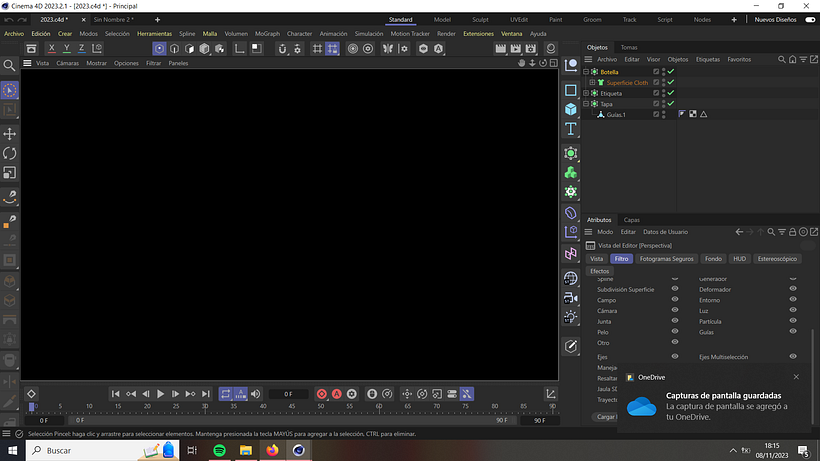Click the HUD button in attributes
820x461 pixels.
[739, 259]
